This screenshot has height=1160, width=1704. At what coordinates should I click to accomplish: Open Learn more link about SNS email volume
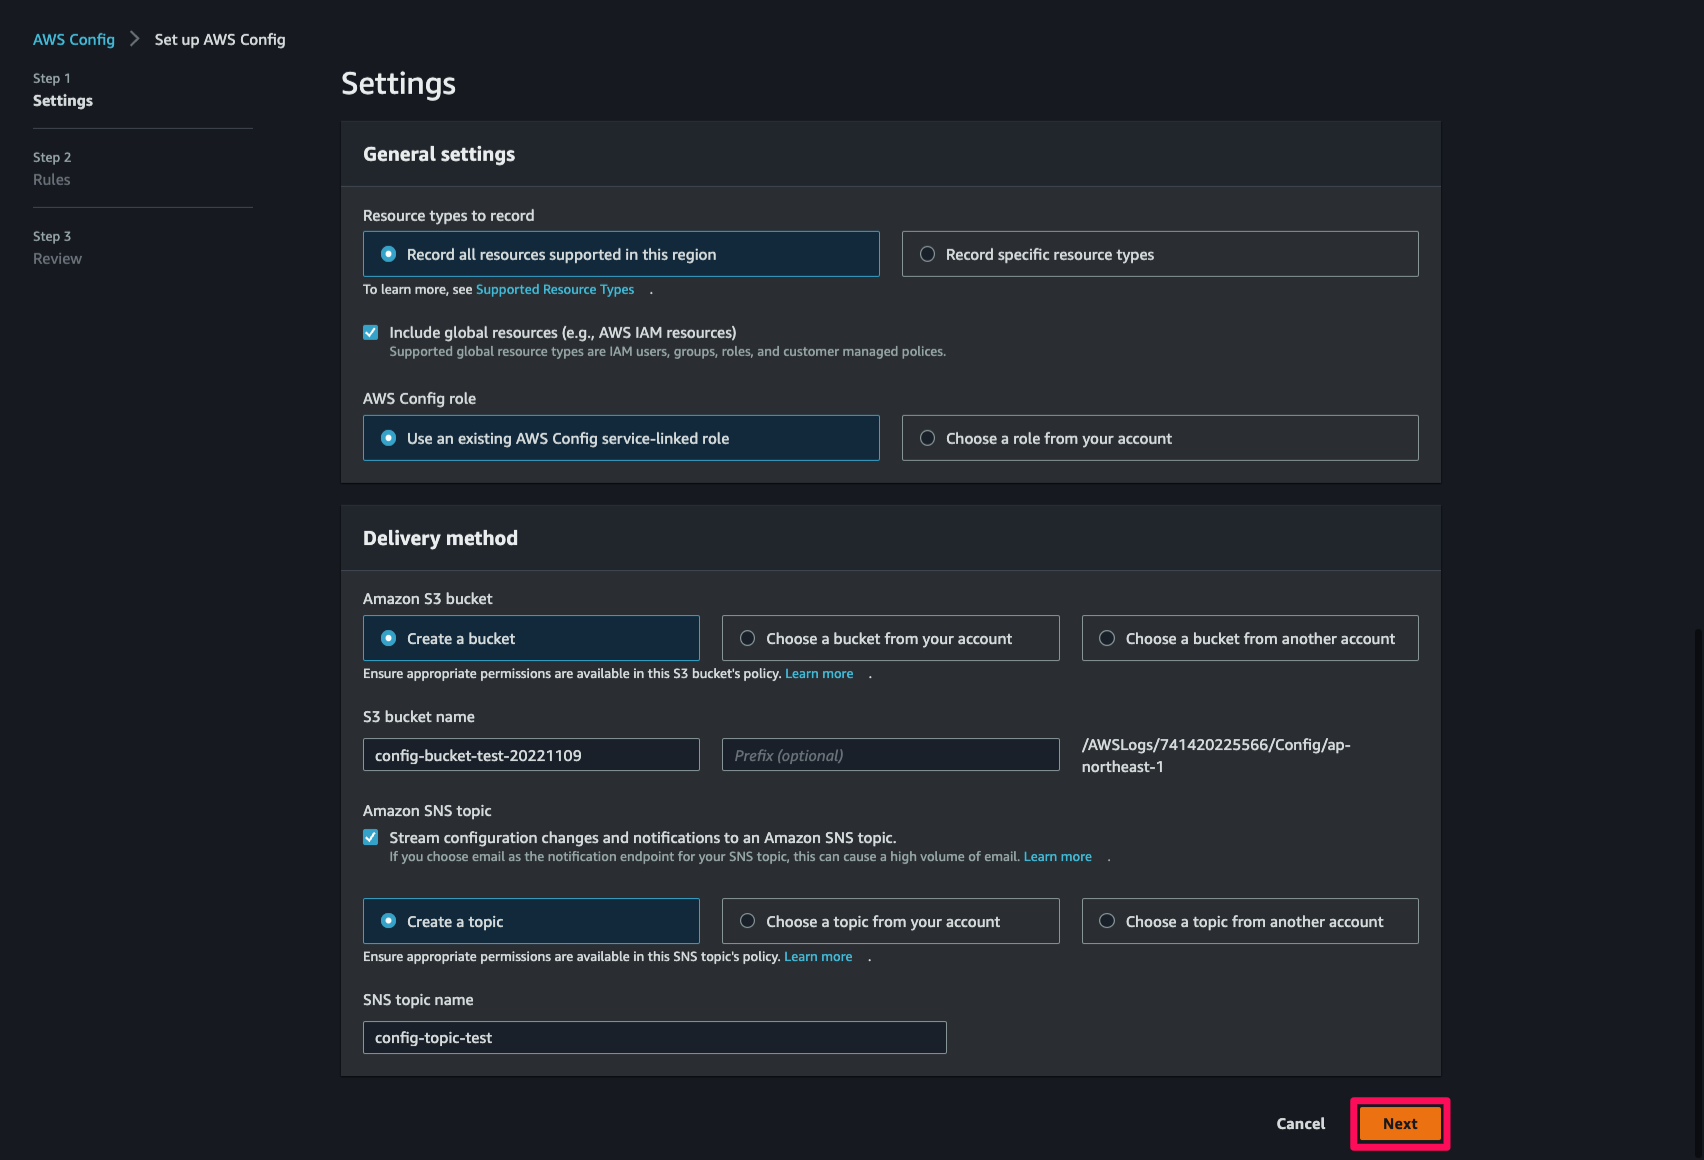click(x=1058, y=856)
